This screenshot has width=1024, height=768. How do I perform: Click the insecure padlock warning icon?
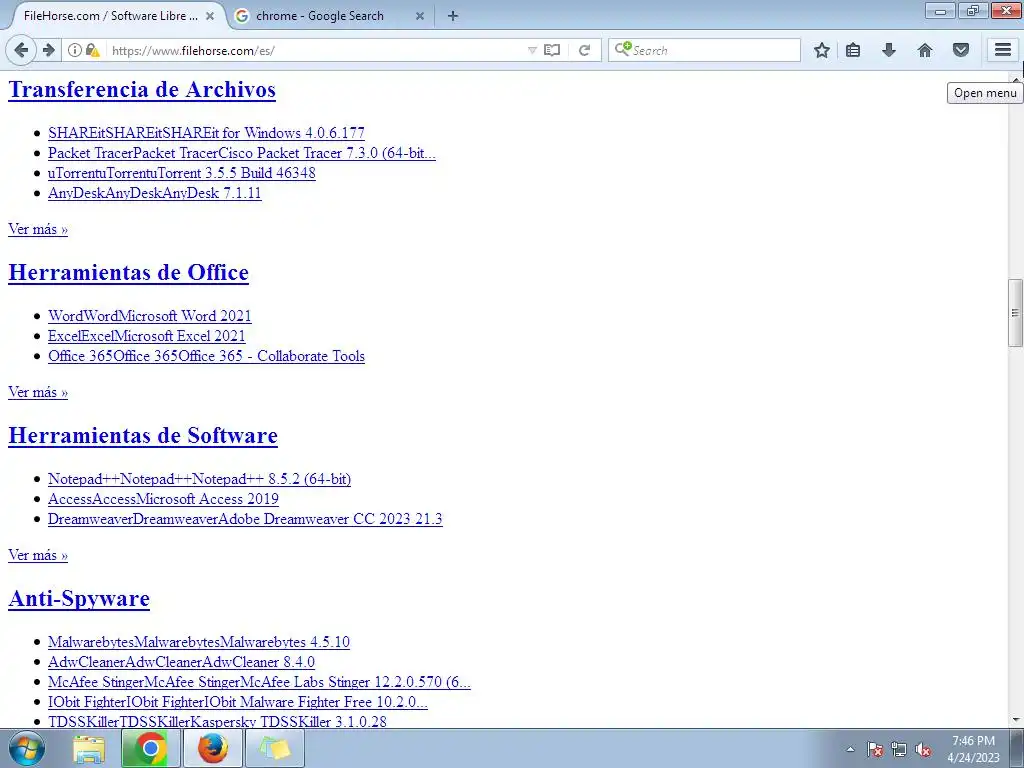[93, 50]
